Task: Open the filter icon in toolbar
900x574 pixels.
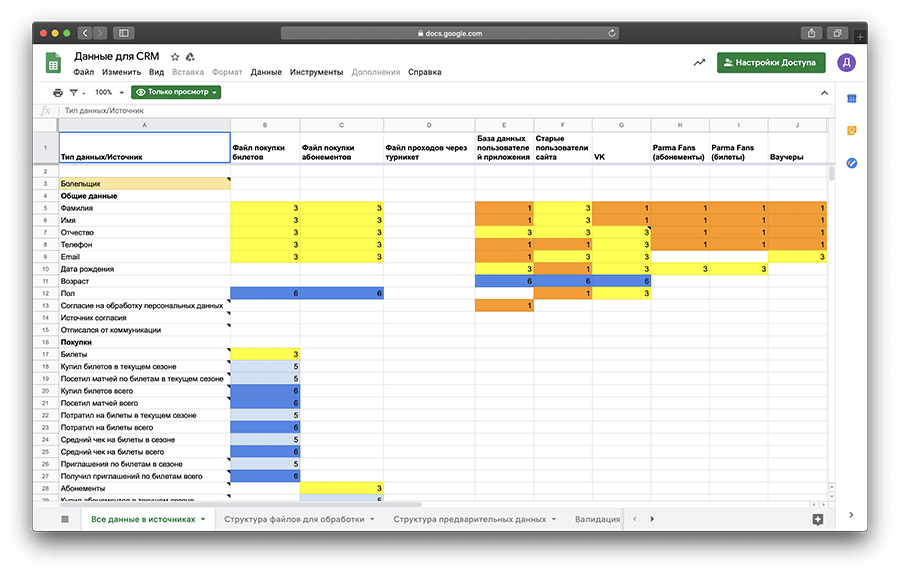Action: tap(73, 92)
